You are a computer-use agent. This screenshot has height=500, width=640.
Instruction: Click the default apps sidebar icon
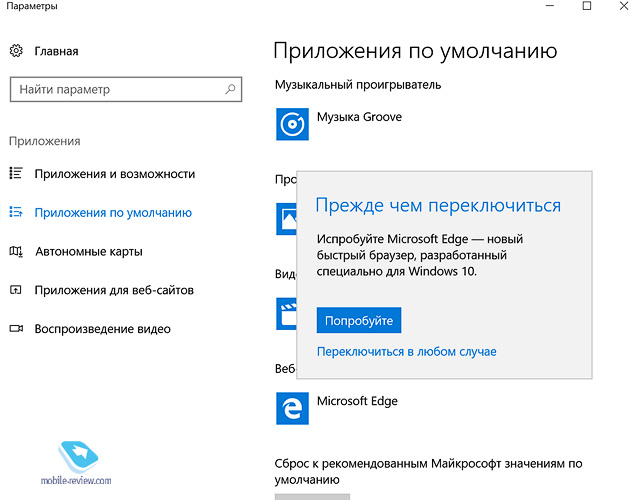(16, 212)
